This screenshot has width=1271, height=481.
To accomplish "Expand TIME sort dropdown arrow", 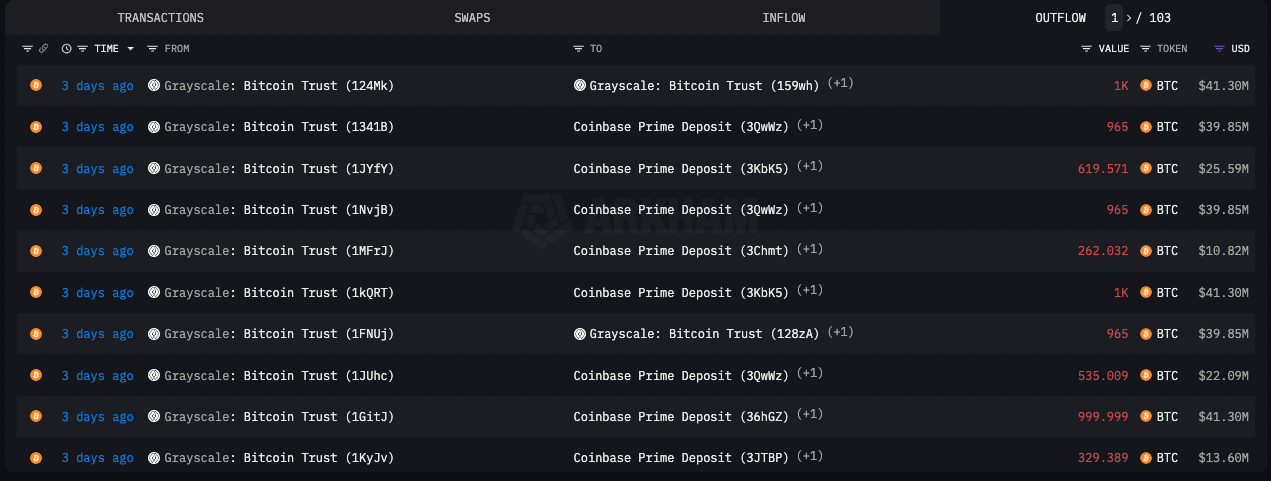I will 130,48.
